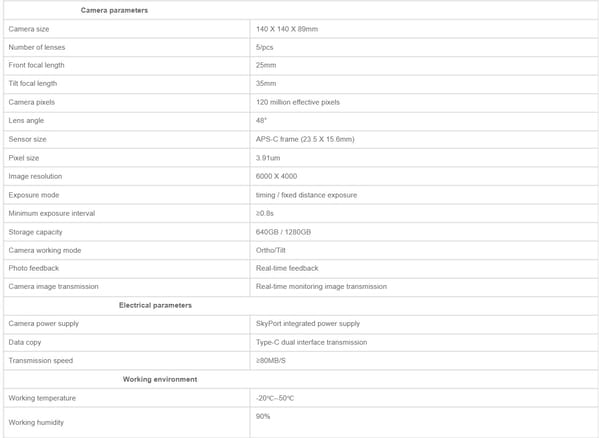Select the 3.91um pixel size value
Image resolution: width=600 pixels, height=438 pixels.
pos(271,157)
